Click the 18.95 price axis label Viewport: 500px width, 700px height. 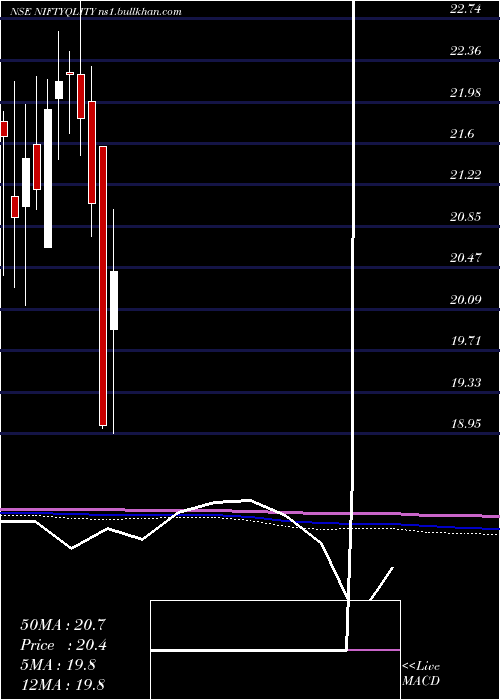tap(466, 423)
